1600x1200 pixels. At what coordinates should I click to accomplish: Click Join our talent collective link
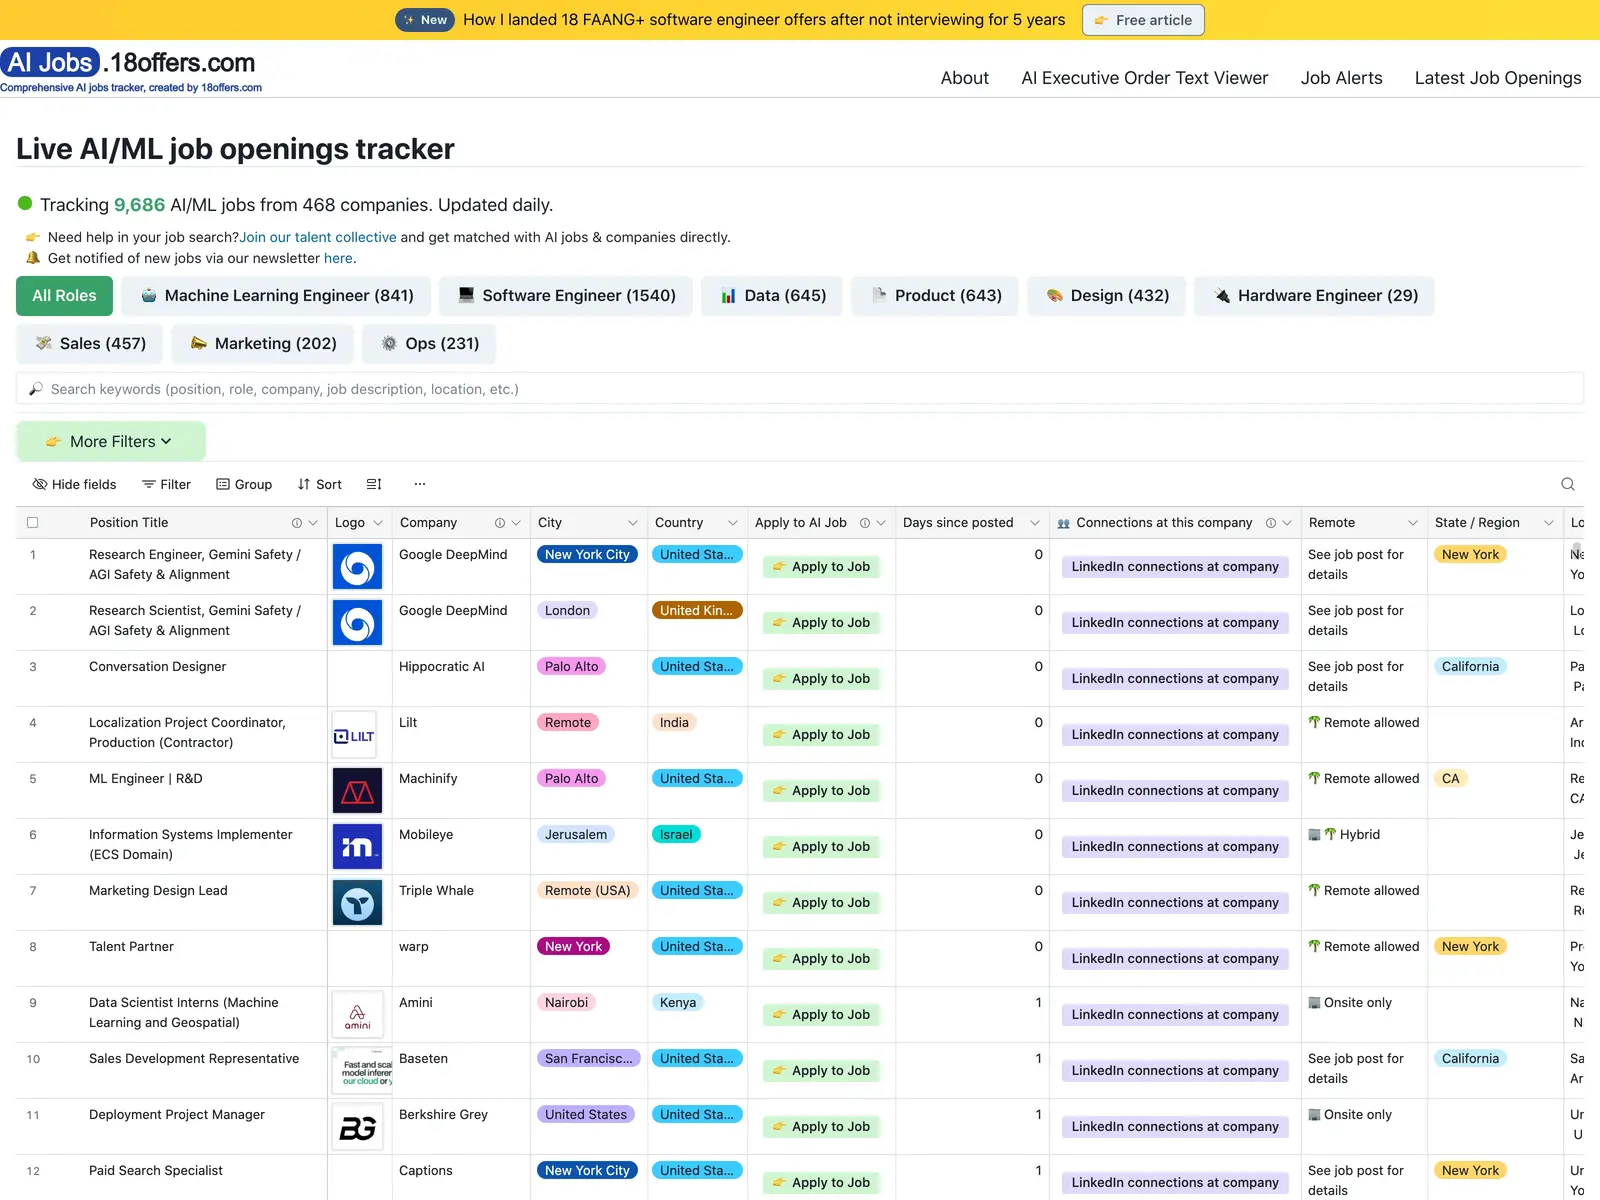coord(318,237)
